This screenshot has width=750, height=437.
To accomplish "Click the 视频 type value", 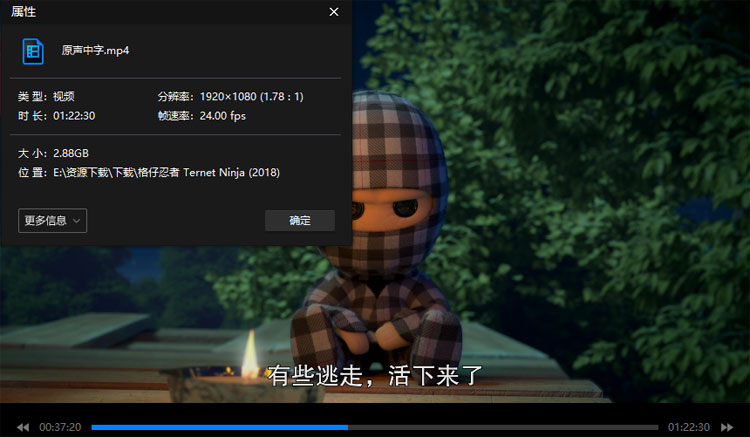I will [x=63, y=97].
